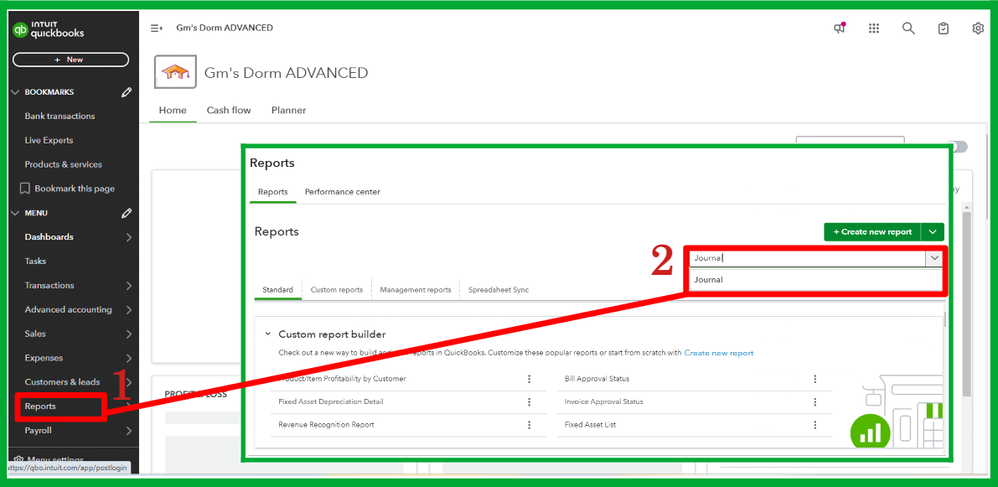Screen dimensions: 998x487
Task: Open Bill Approval Status report
Action: (596, 379)
